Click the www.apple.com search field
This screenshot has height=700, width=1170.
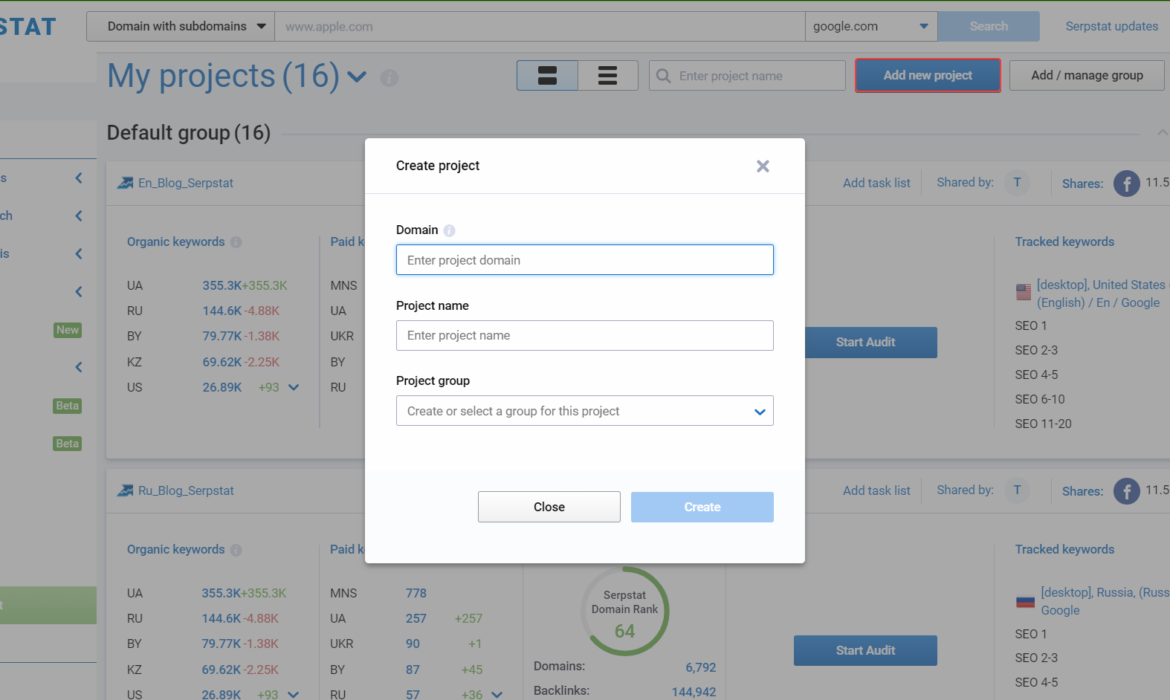pos(539,26)
